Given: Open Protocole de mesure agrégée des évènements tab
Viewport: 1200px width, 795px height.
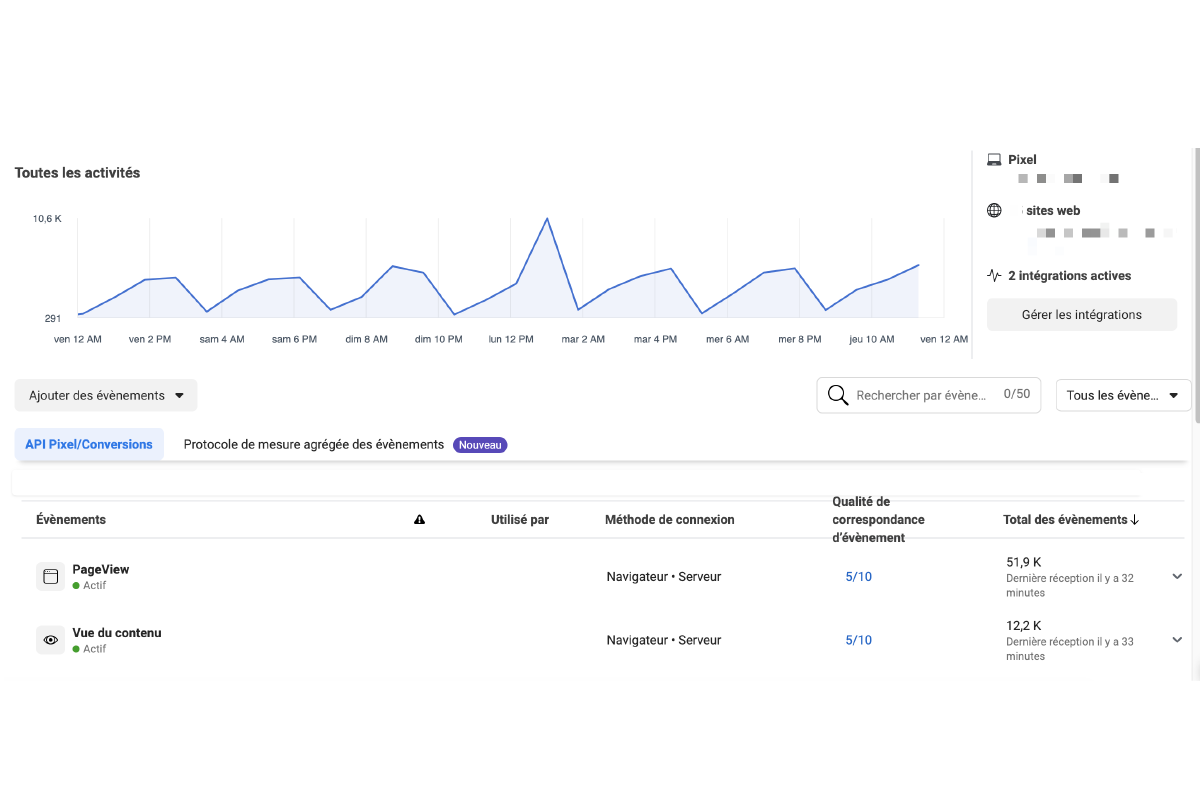Looking at the screenshot, I should [313, 444].
